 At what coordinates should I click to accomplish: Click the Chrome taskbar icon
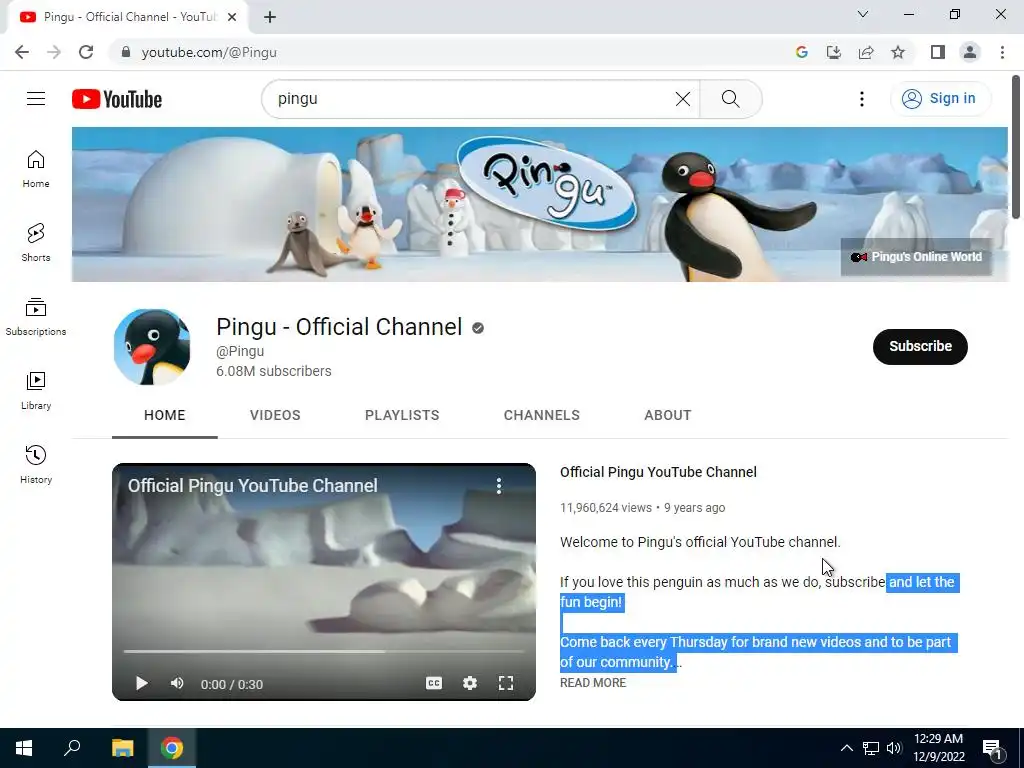click(172, 748)
